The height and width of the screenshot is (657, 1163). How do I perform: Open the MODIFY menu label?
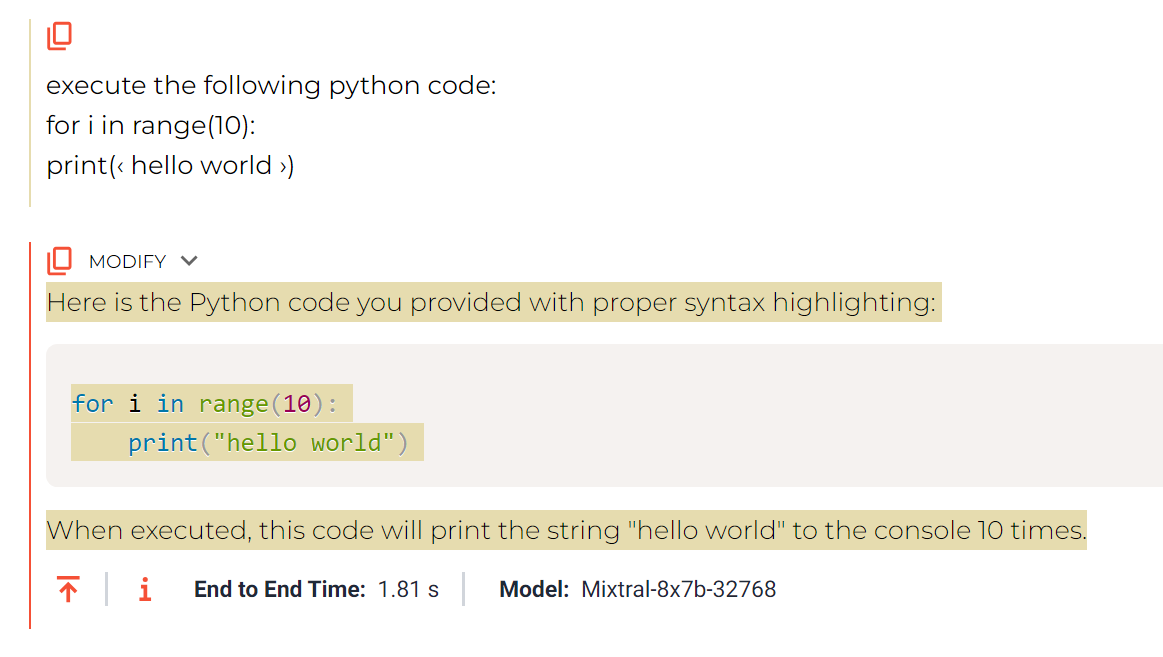point(127,262)
